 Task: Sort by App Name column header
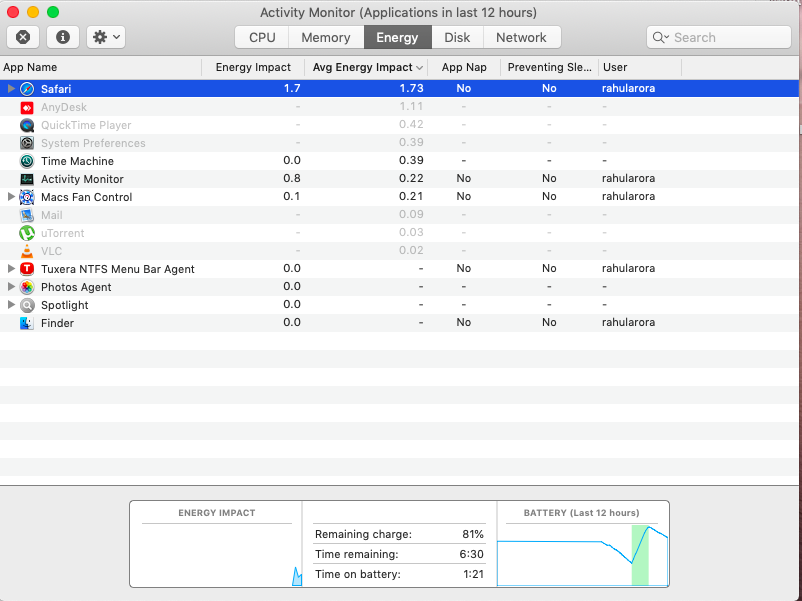(x=101, y=68)
